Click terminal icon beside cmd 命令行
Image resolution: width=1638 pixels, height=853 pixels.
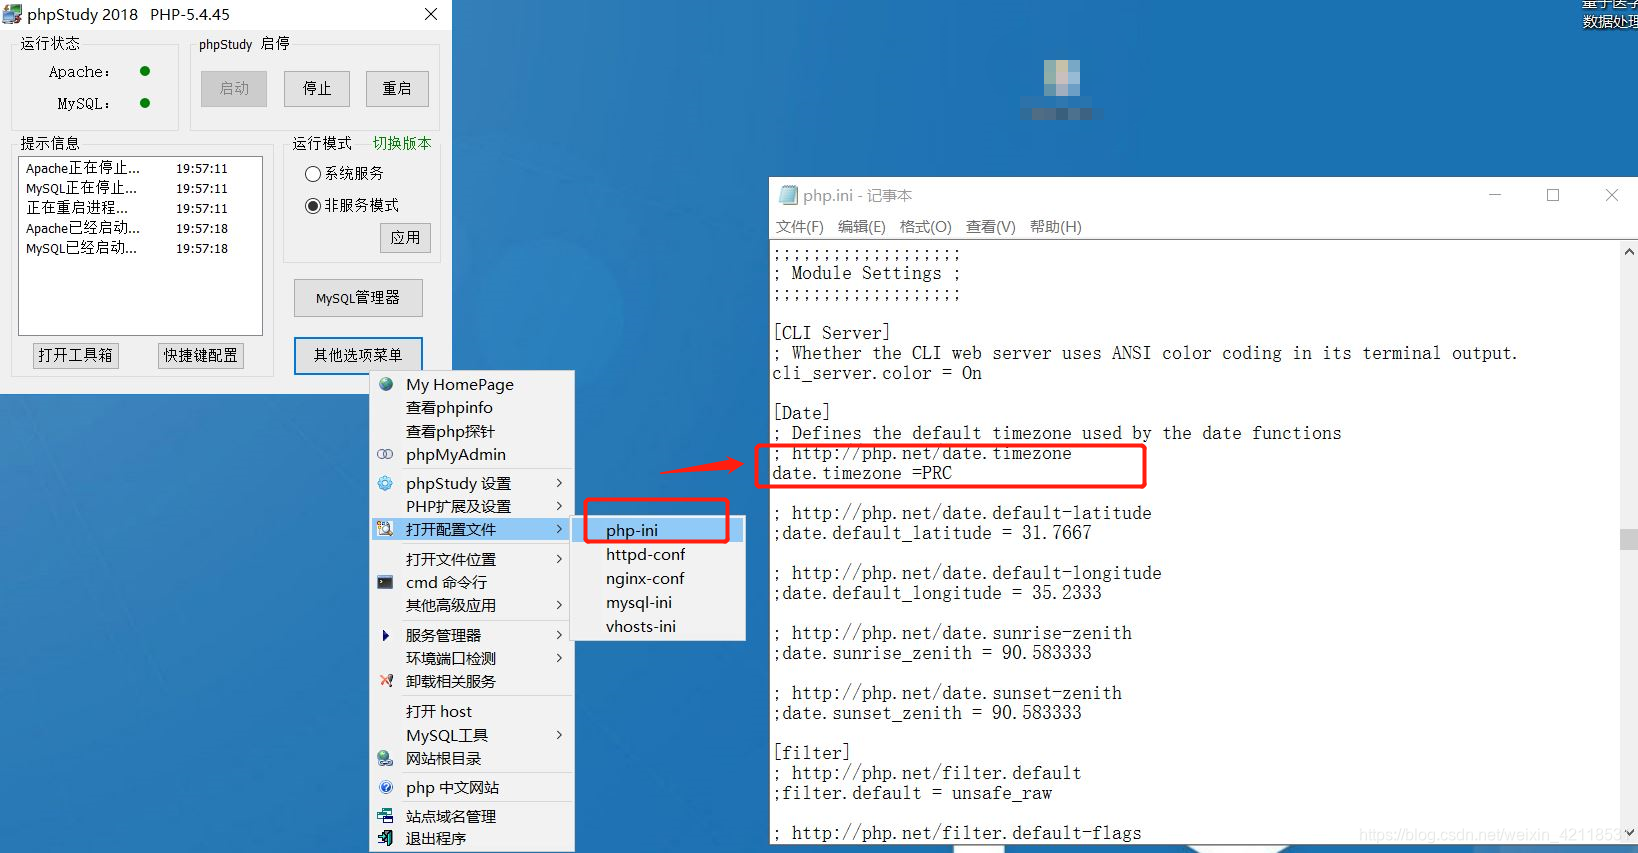point(386,582)
